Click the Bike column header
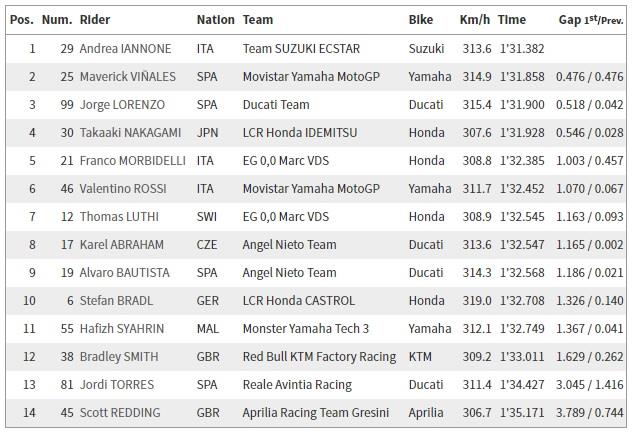Viewport: 632px width, 433px height. pyautogui.click(x=422, y=19)
